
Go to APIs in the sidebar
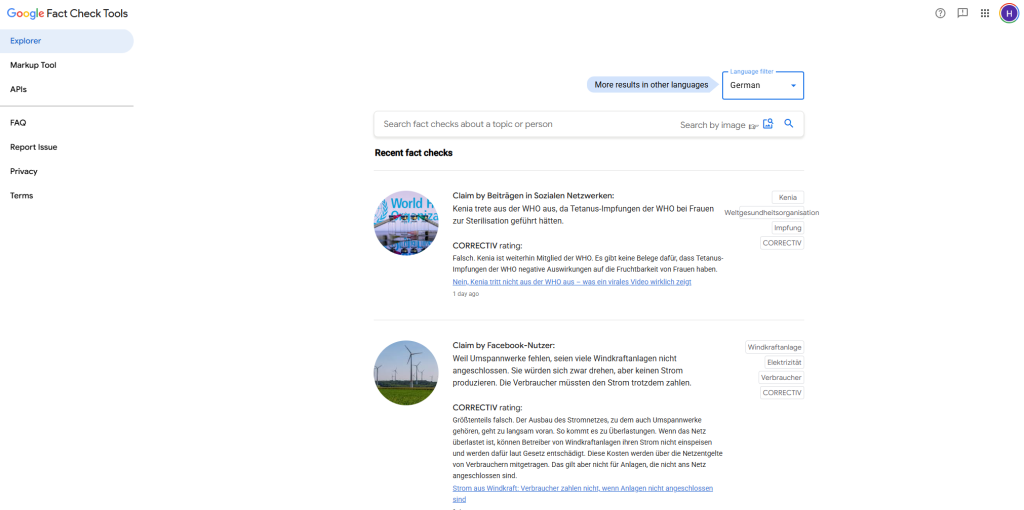(18, 89)
